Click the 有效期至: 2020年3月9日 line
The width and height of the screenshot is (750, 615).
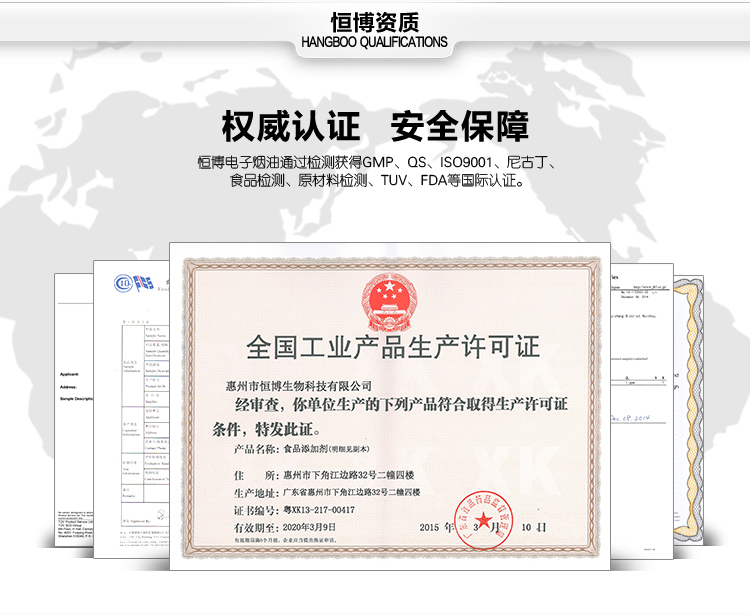(x=285, y=527)
